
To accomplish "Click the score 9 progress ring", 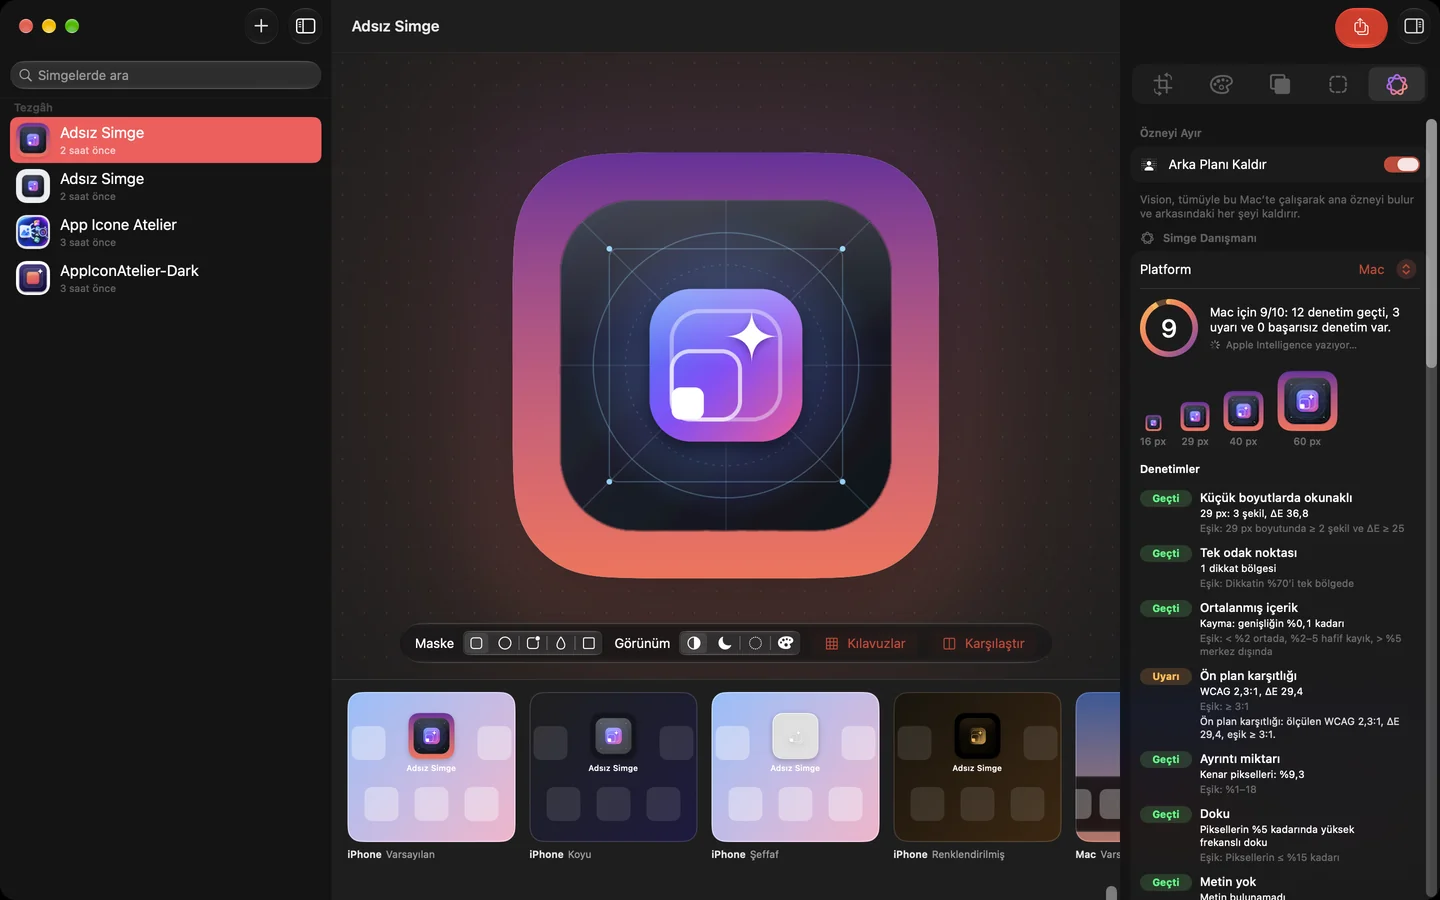I will point(1169,328).
